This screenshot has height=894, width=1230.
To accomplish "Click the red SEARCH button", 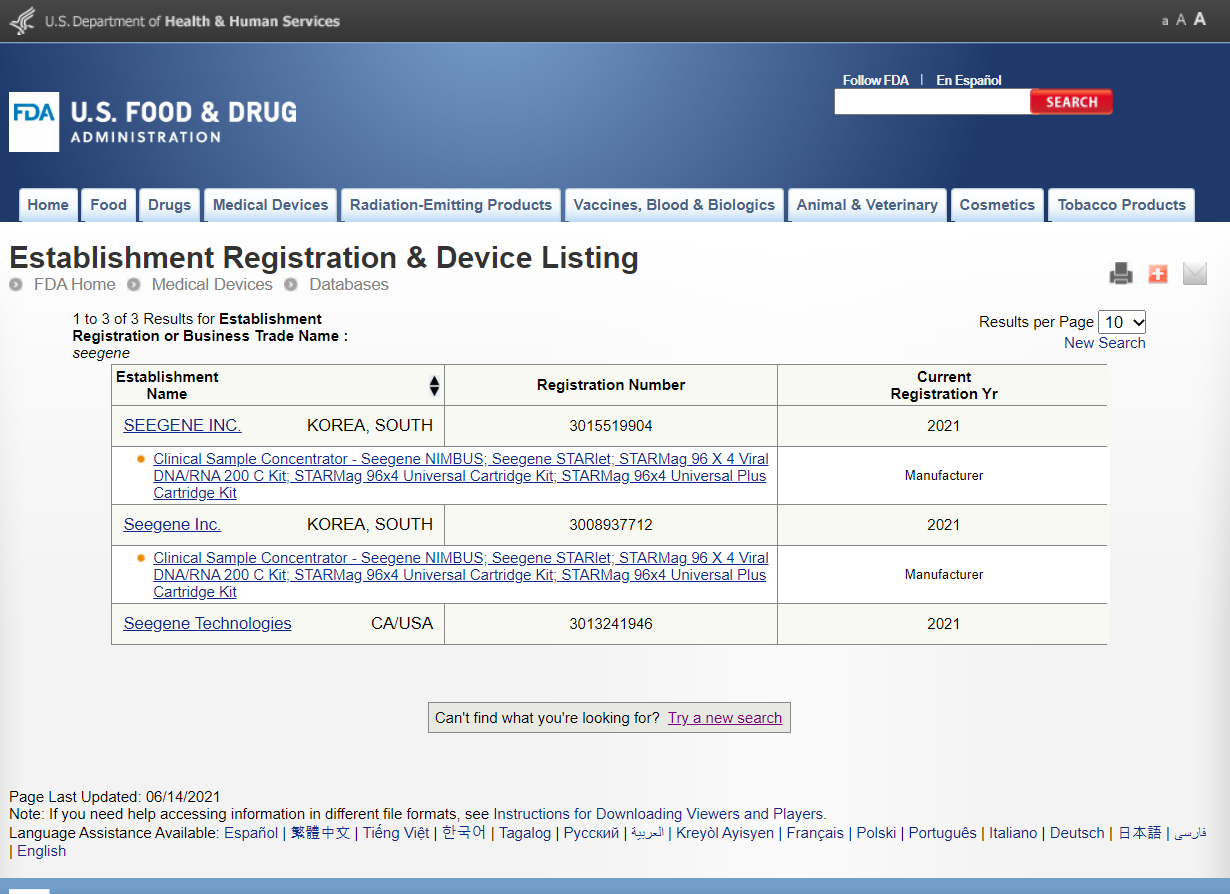I will point(1071,102).
